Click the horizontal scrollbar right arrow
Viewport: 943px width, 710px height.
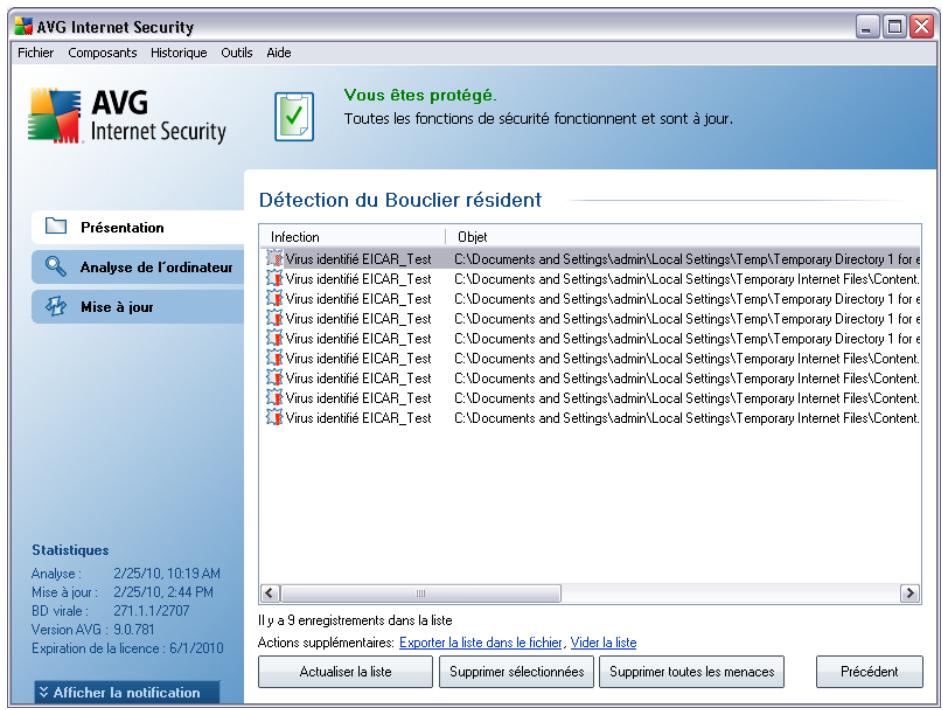pyautogui.click(x=909, y=593)
